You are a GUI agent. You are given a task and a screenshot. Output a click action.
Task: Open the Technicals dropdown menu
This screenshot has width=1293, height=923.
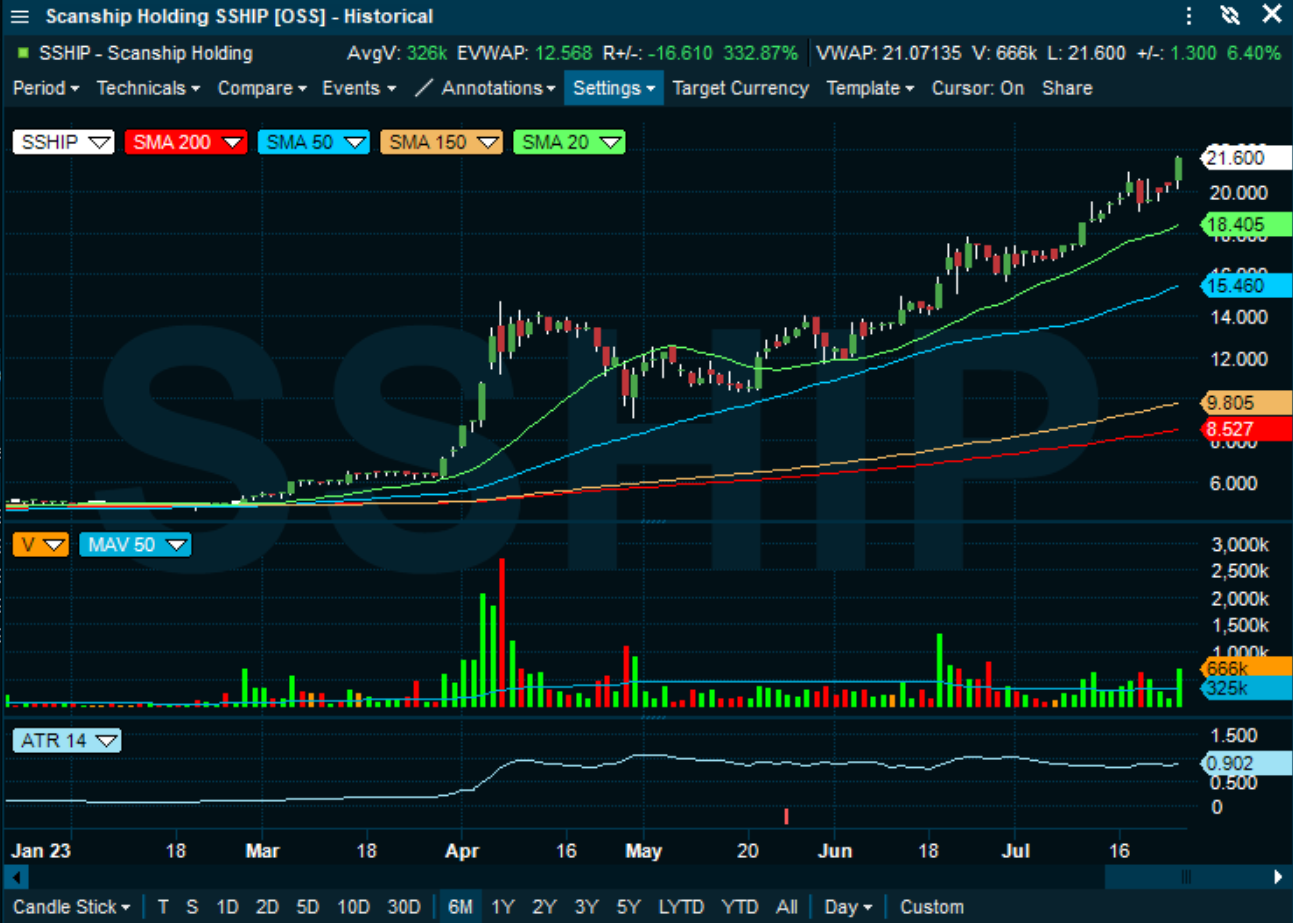(x=148, y=88)
